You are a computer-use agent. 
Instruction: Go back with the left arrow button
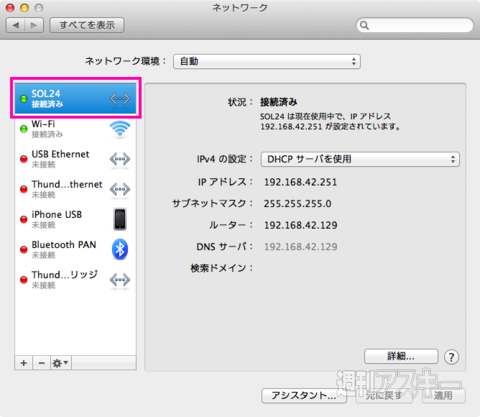pos(16,25)
